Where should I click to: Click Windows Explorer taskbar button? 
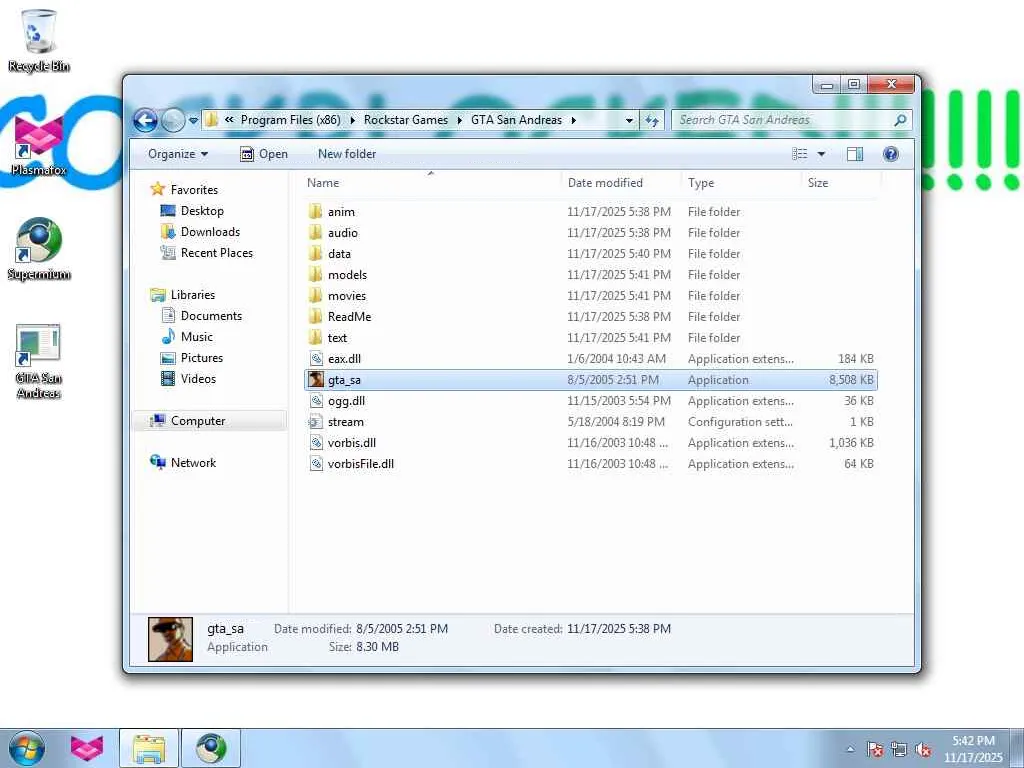coord(149,748)
